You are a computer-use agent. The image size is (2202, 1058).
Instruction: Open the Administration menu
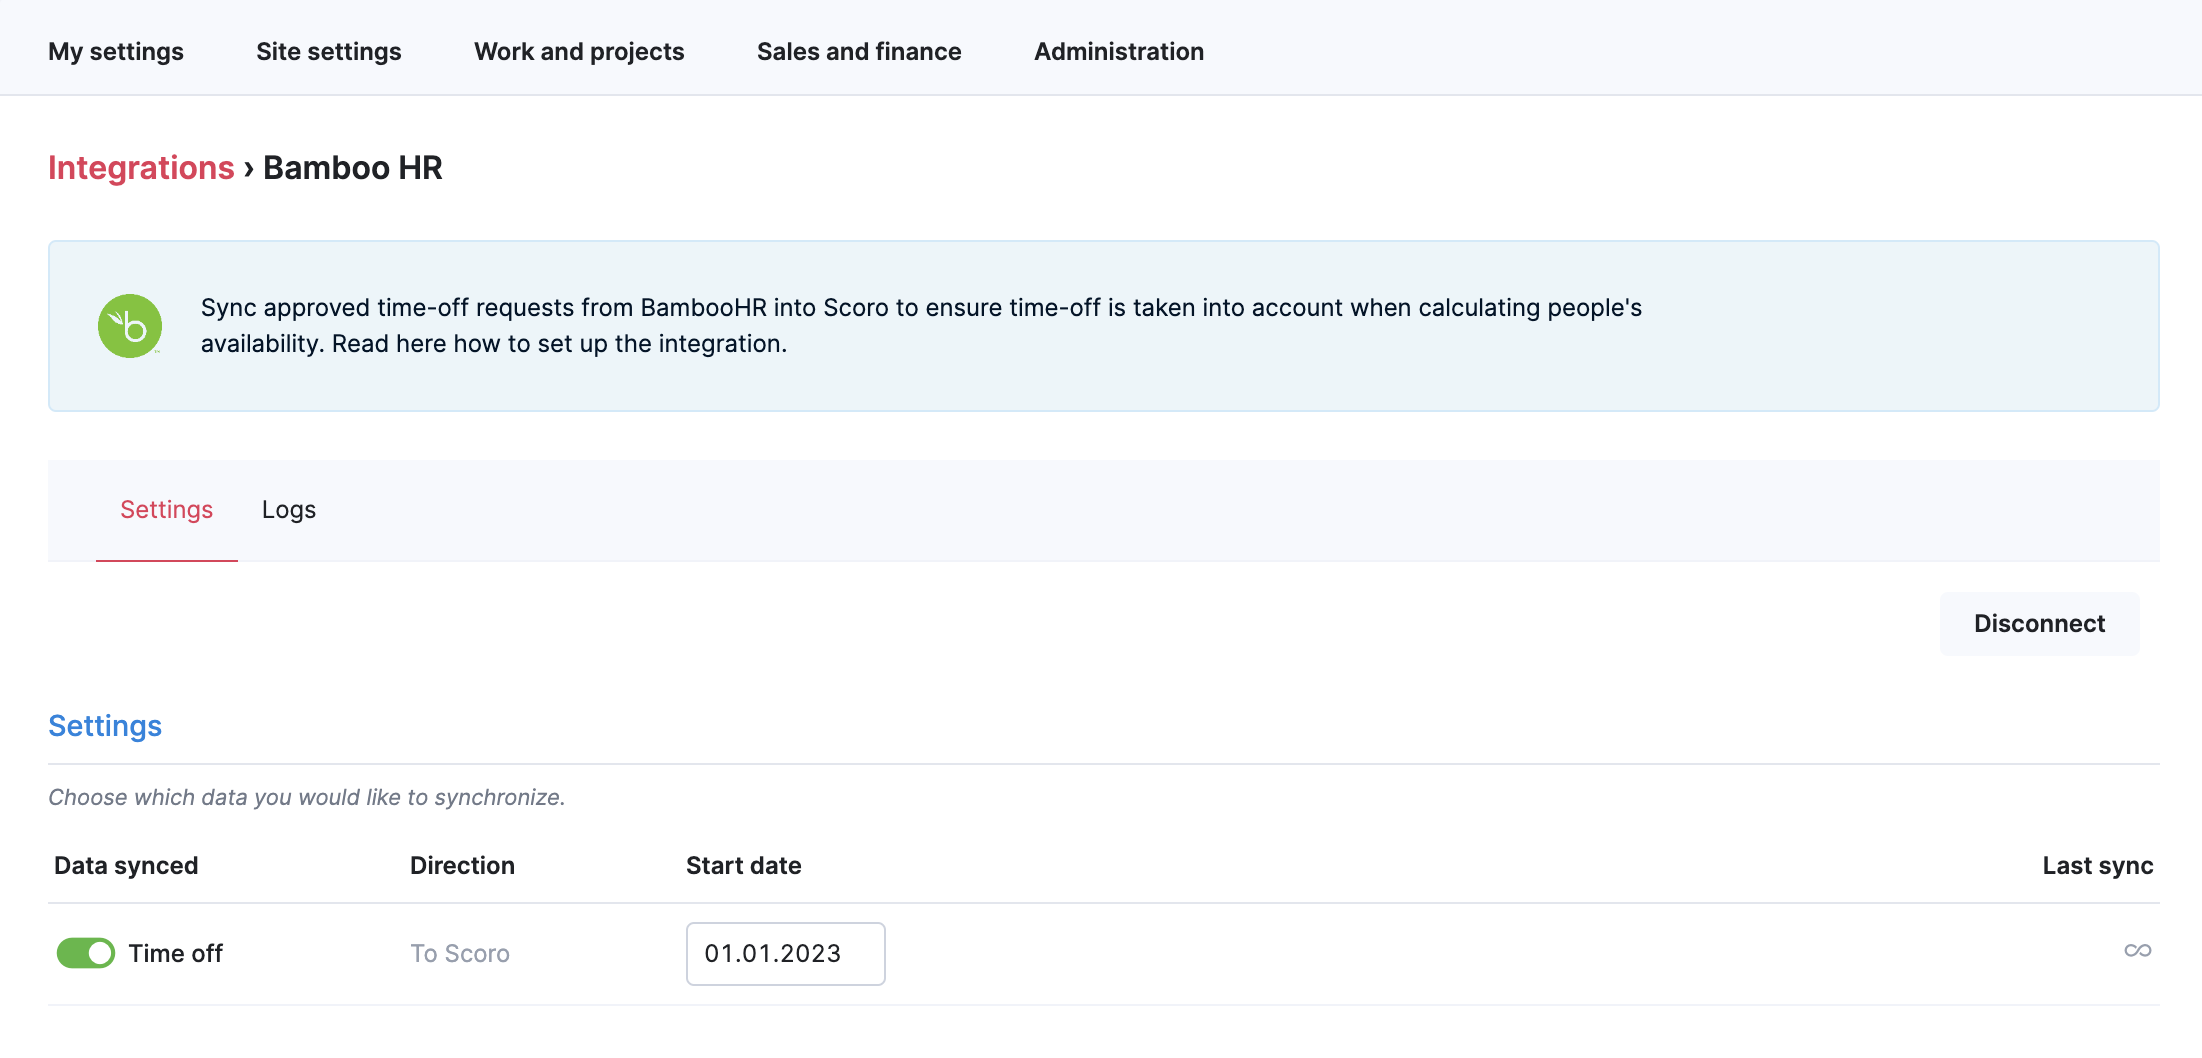[x=1119, y=52]
